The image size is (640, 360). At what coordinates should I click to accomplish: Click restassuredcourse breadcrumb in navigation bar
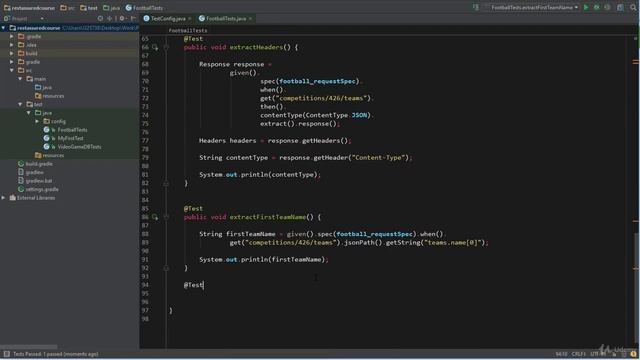pos(29,8)
